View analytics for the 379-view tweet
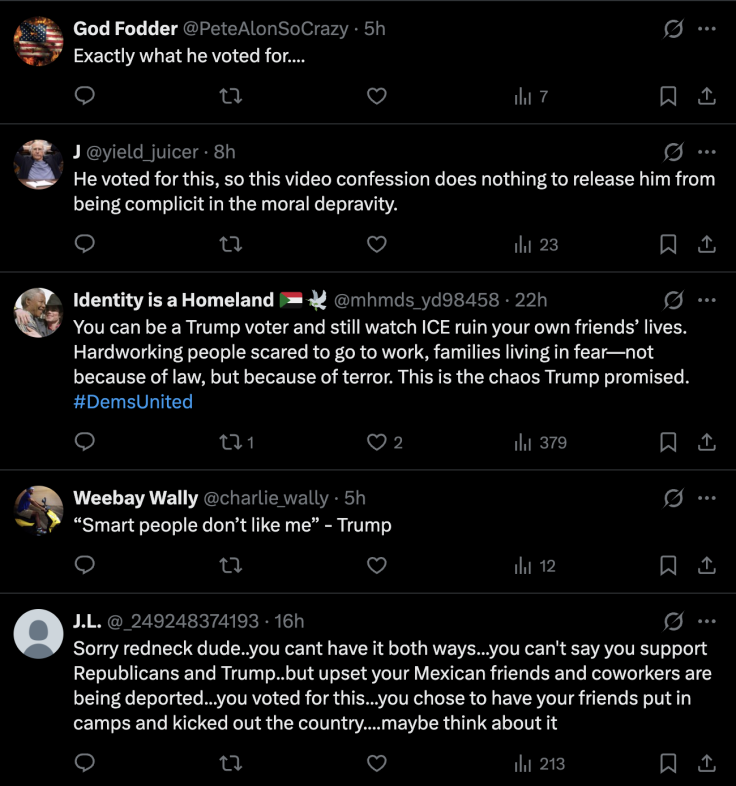Viewport: 736px width, 786px height. coord(540,442)
